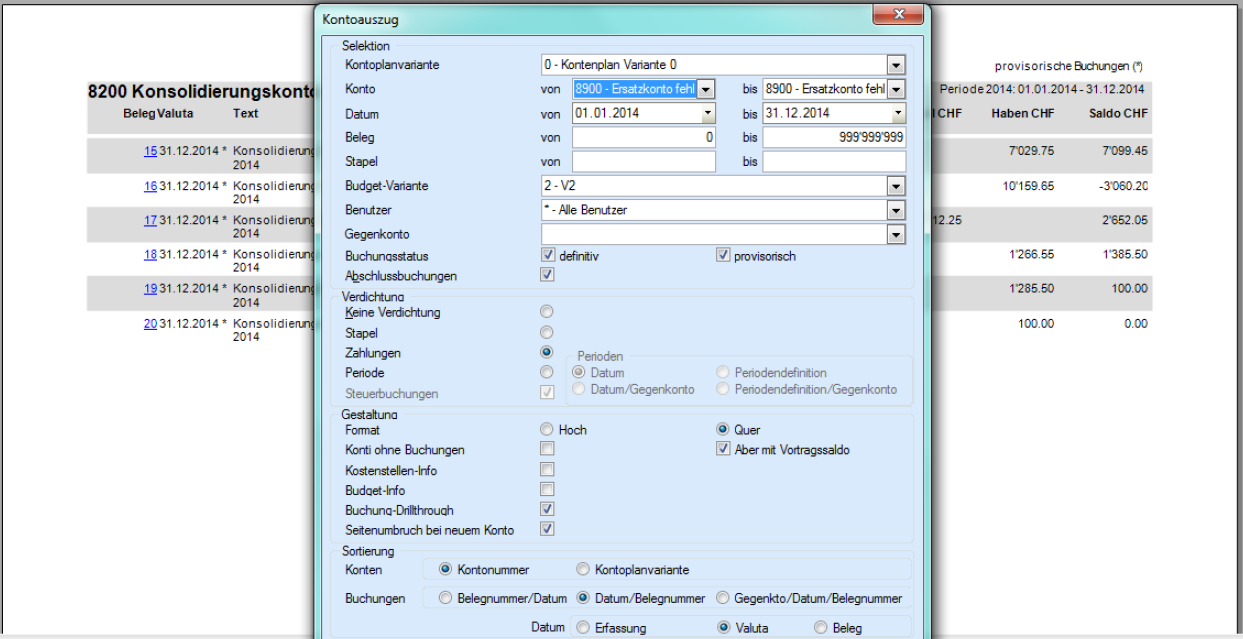Screen dimensions: 1243x639
Task: Select 'Keine Verdichtung' radio button
Action: click(x=546, y=313)
